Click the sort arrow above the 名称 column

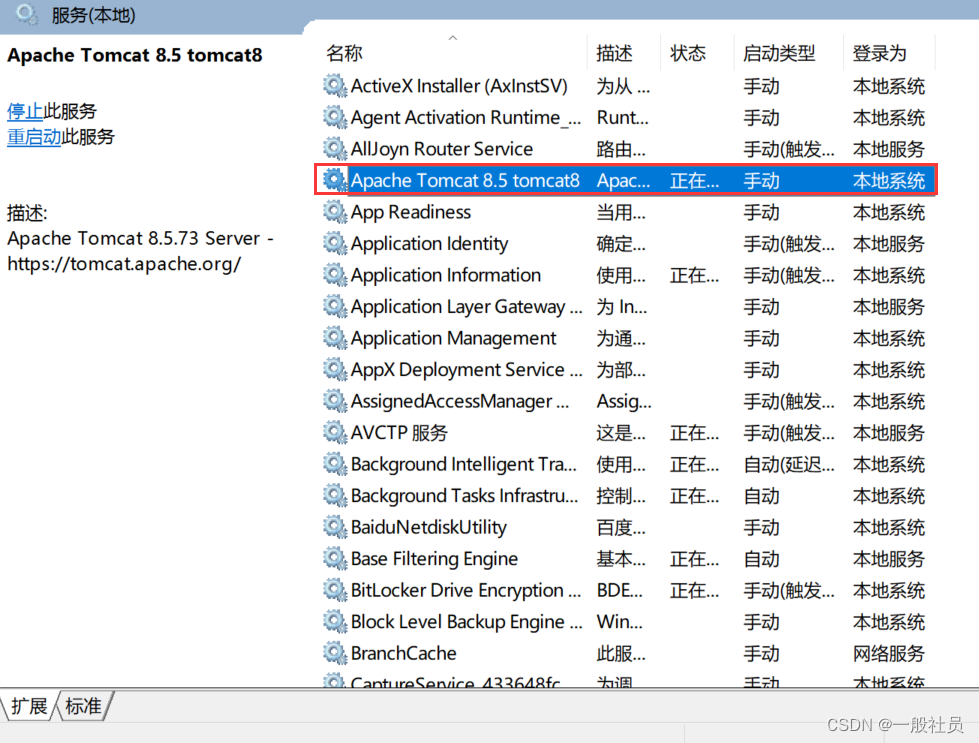point(452,36)
